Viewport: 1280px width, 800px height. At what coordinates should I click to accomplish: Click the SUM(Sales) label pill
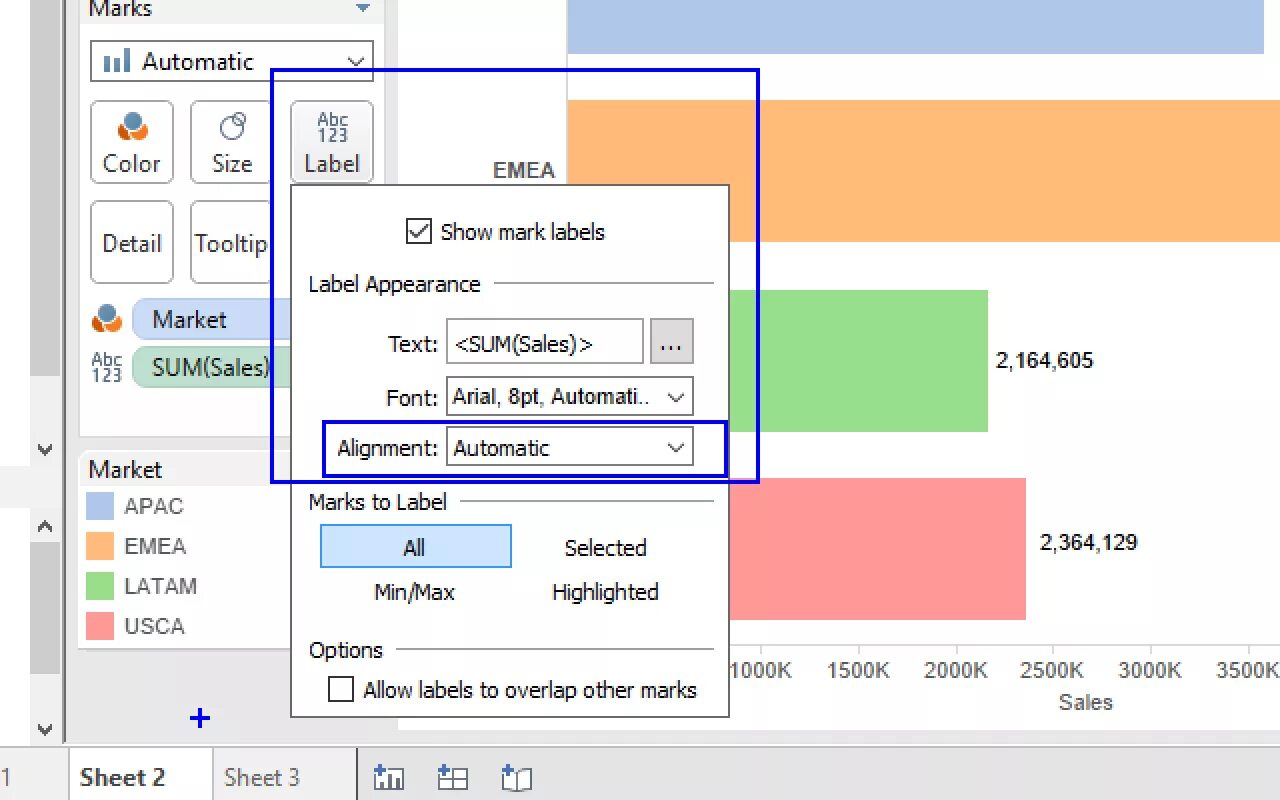coord(212,367)
